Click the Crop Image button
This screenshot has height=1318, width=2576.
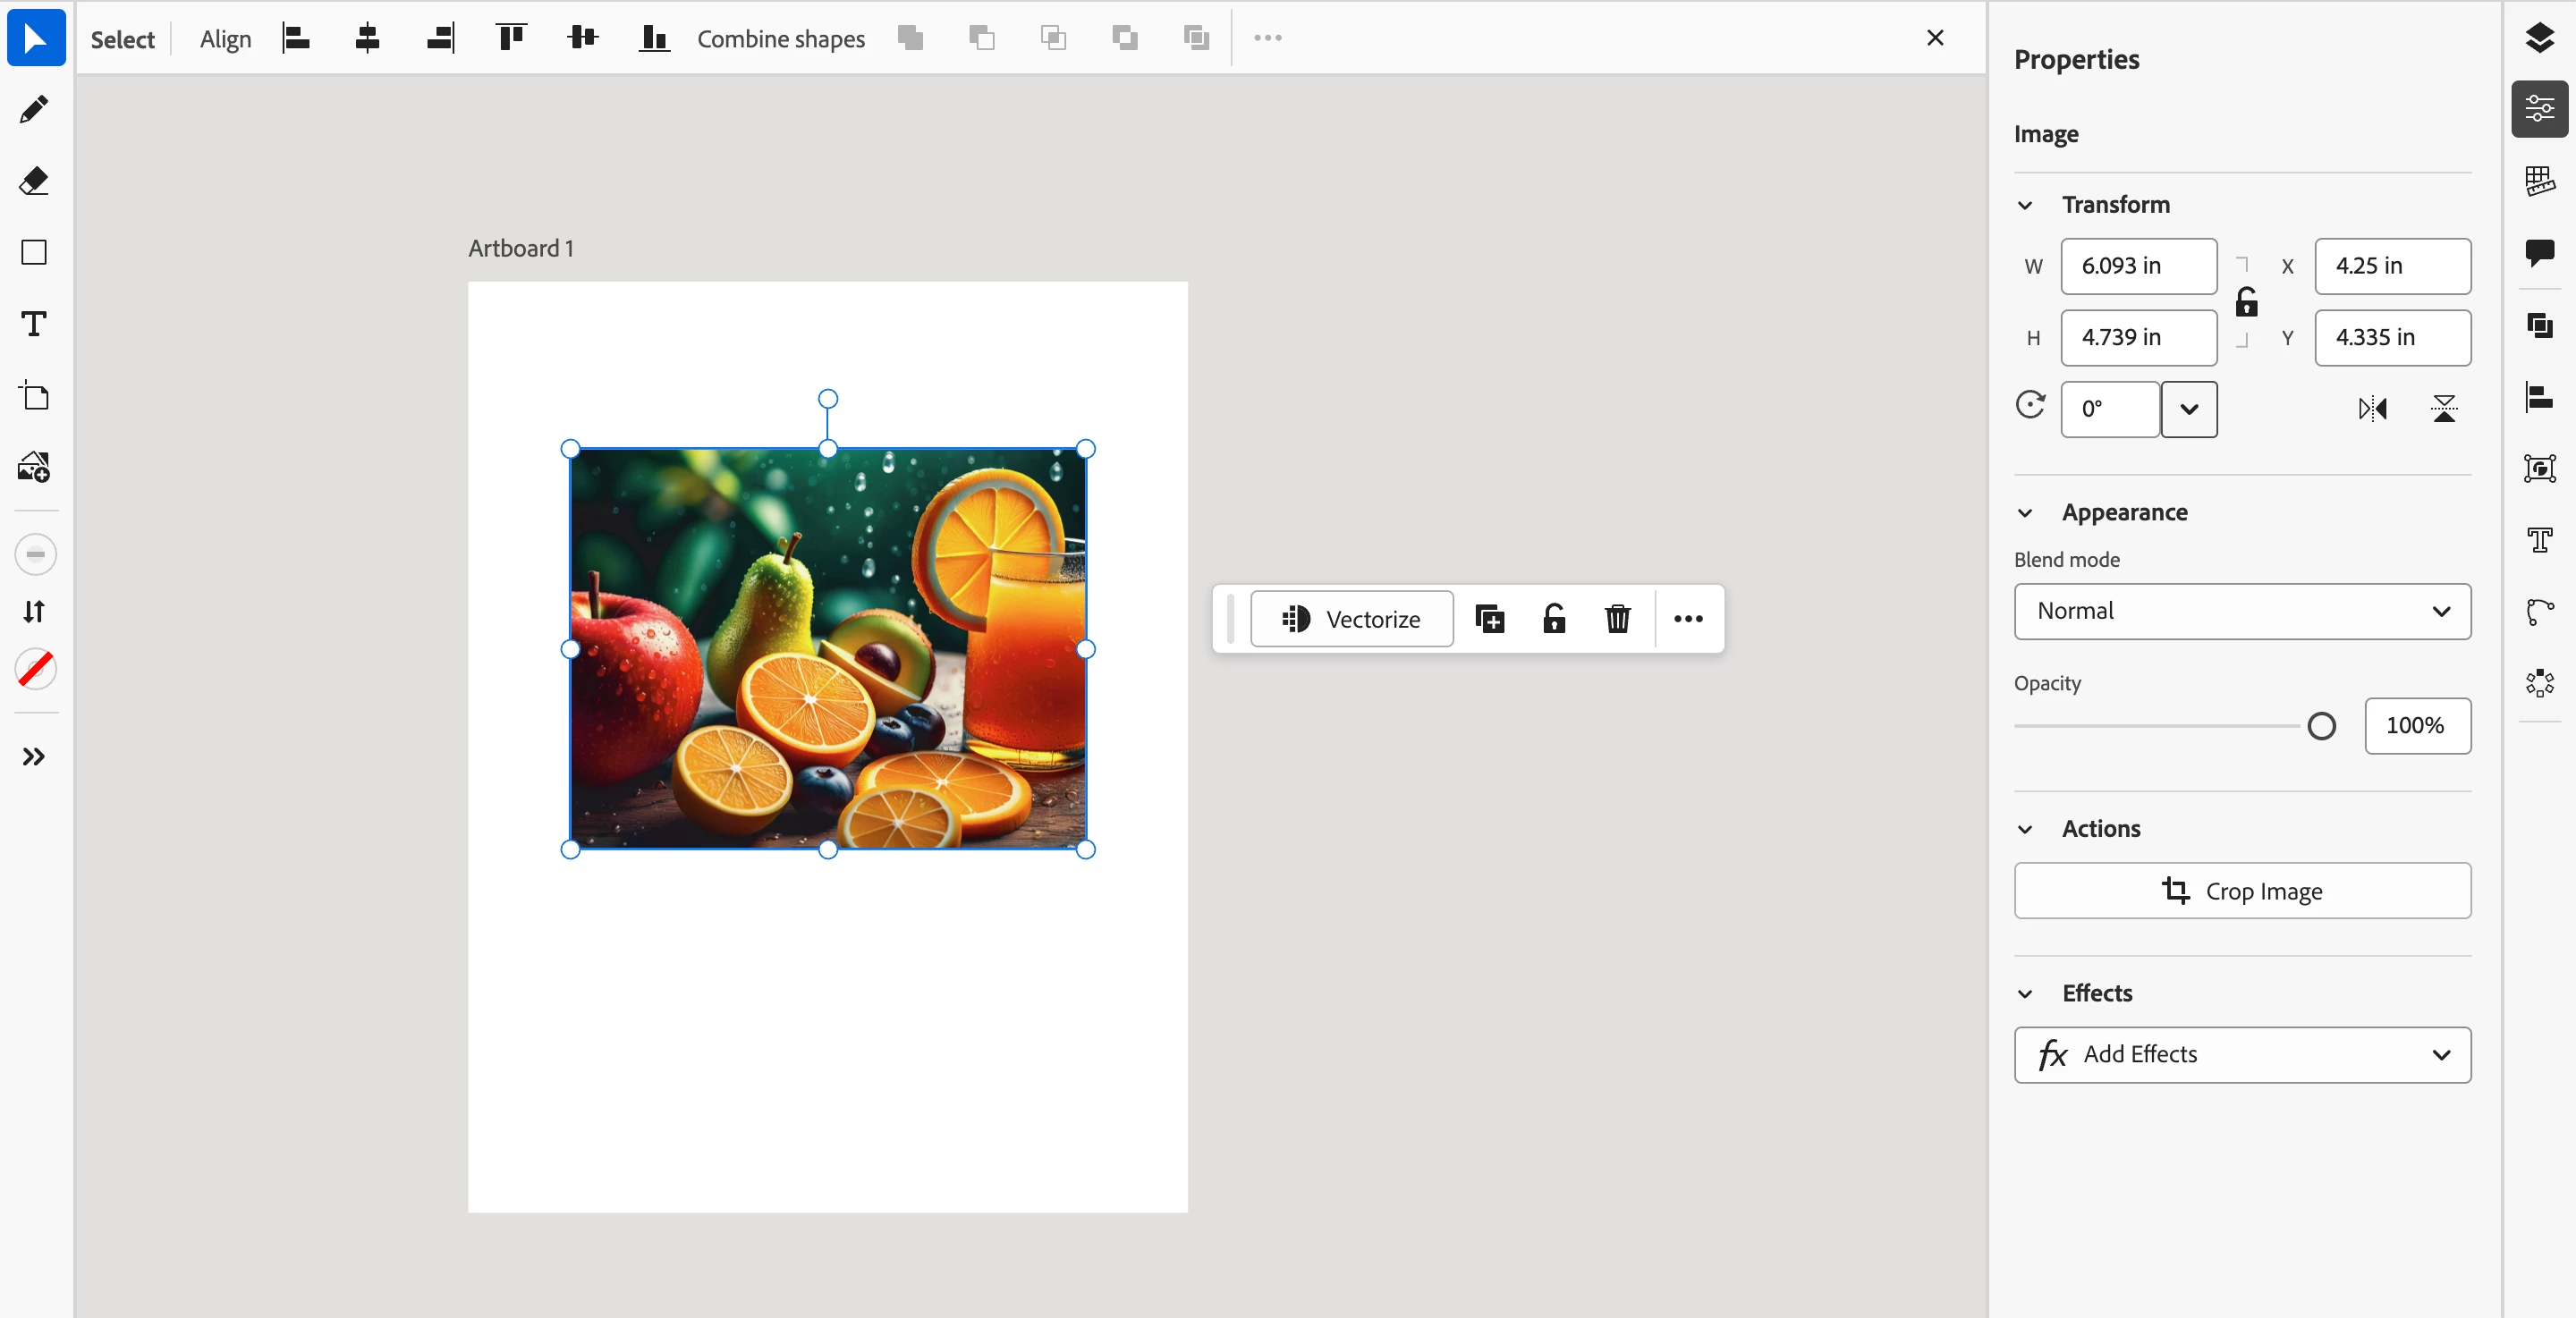(2242, 891)
